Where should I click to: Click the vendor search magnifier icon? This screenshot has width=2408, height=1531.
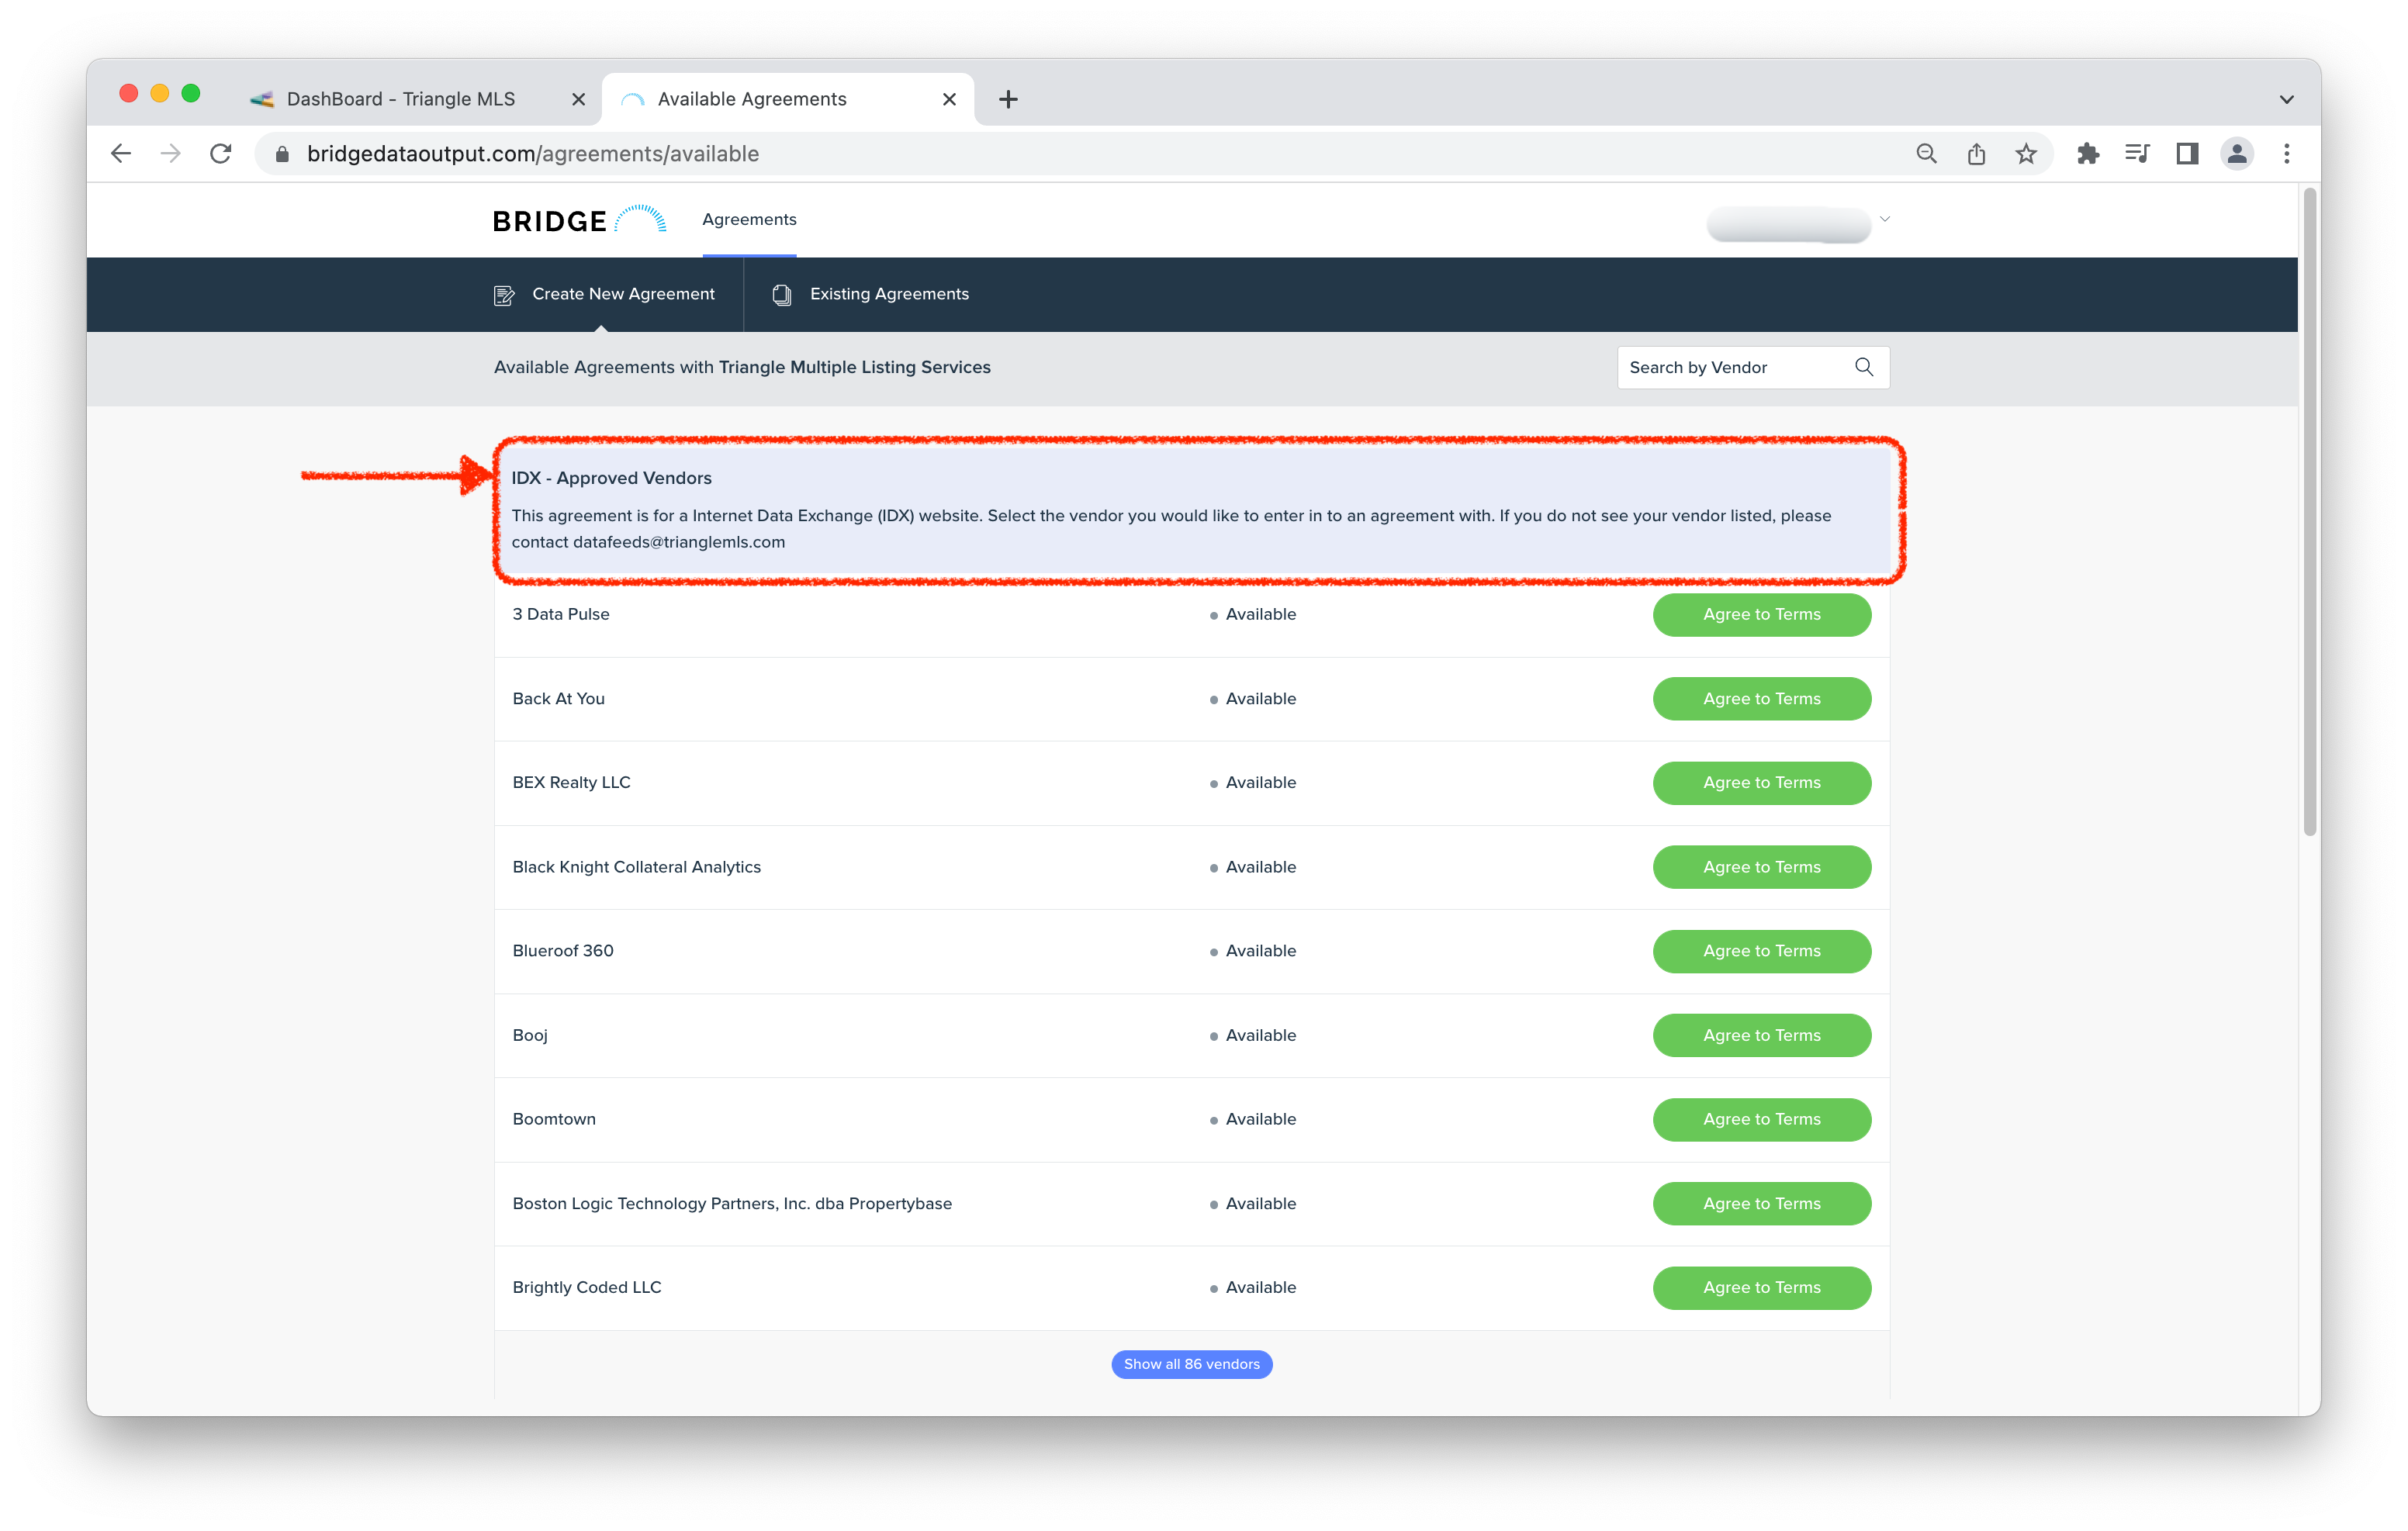pos(1863,367)
